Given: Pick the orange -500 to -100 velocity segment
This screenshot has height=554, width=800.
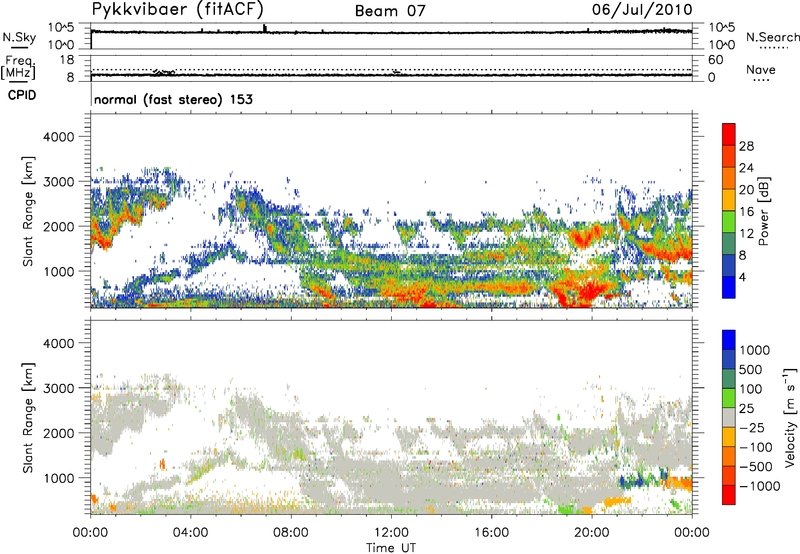Looking at the screenshot, I should pos(729,457).
